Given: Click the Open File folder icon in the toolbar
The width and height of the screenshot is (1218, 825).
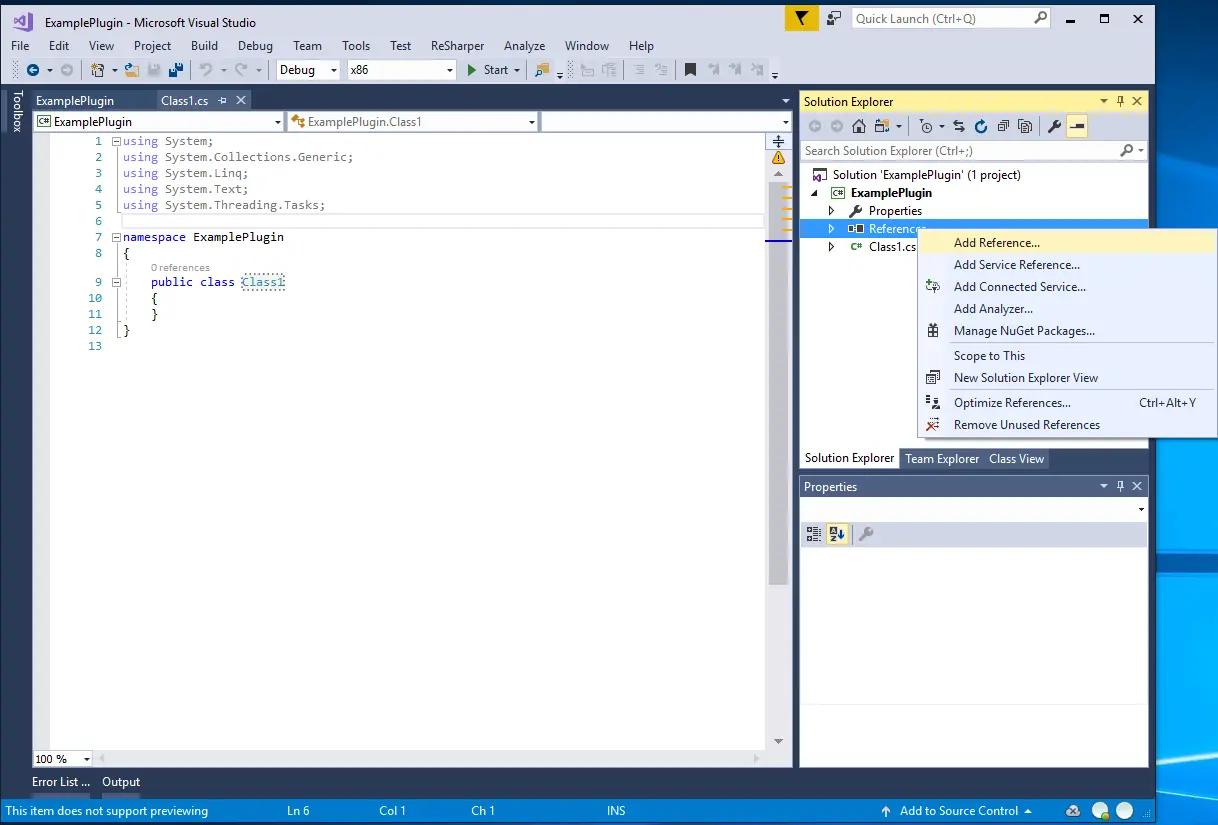Looking at the screenshot, I should 131,70.
